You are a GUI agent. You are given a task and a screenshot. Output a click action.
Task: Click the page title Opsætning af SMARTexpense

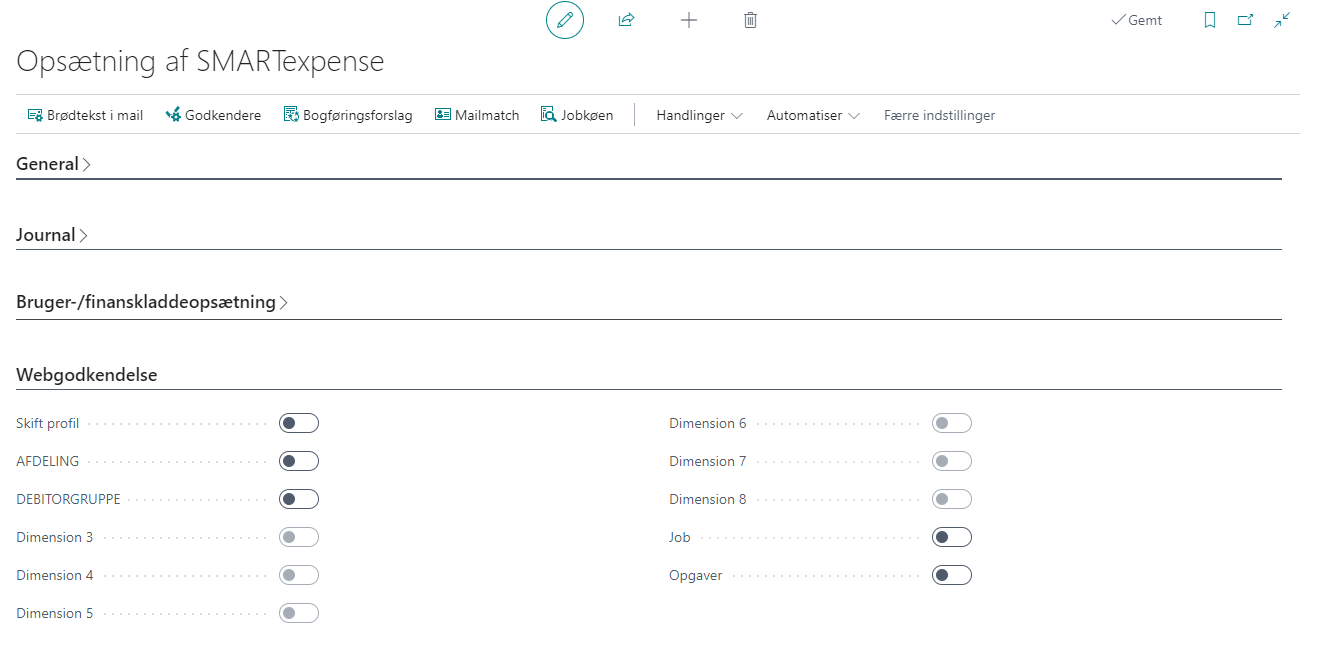[x=200, y=61]
